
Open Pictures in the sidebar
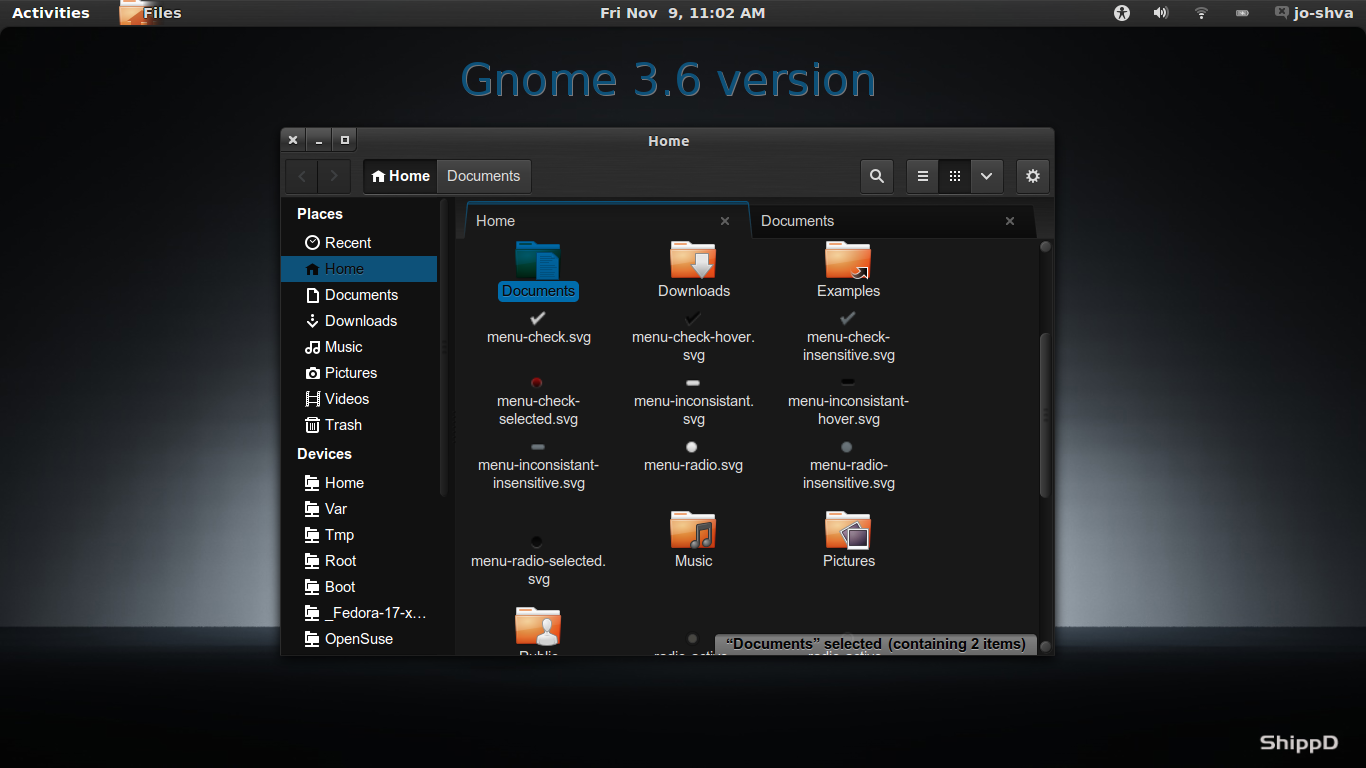pyautogui.click(x=359, y=373)
